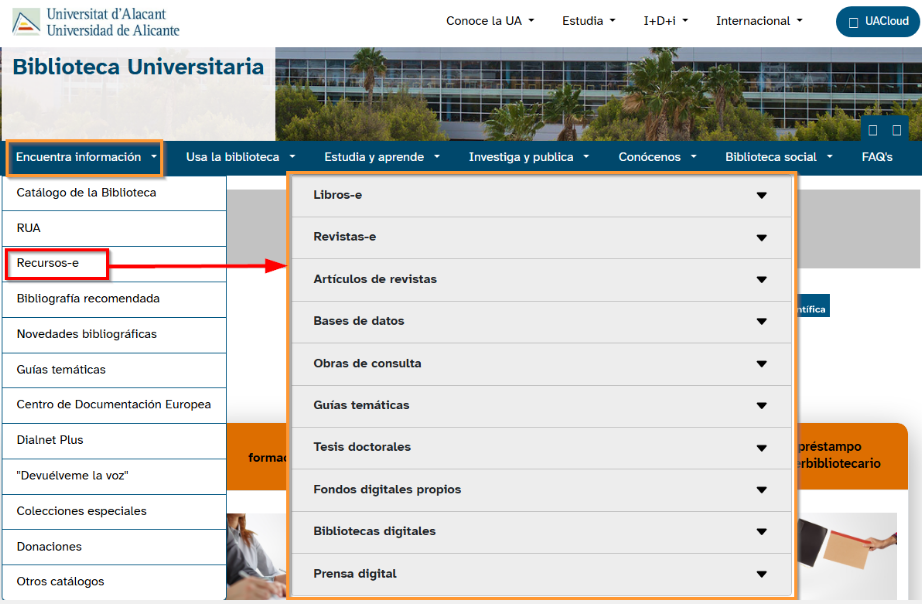Open the woman writing thumbnail image

tap(257, 556)
